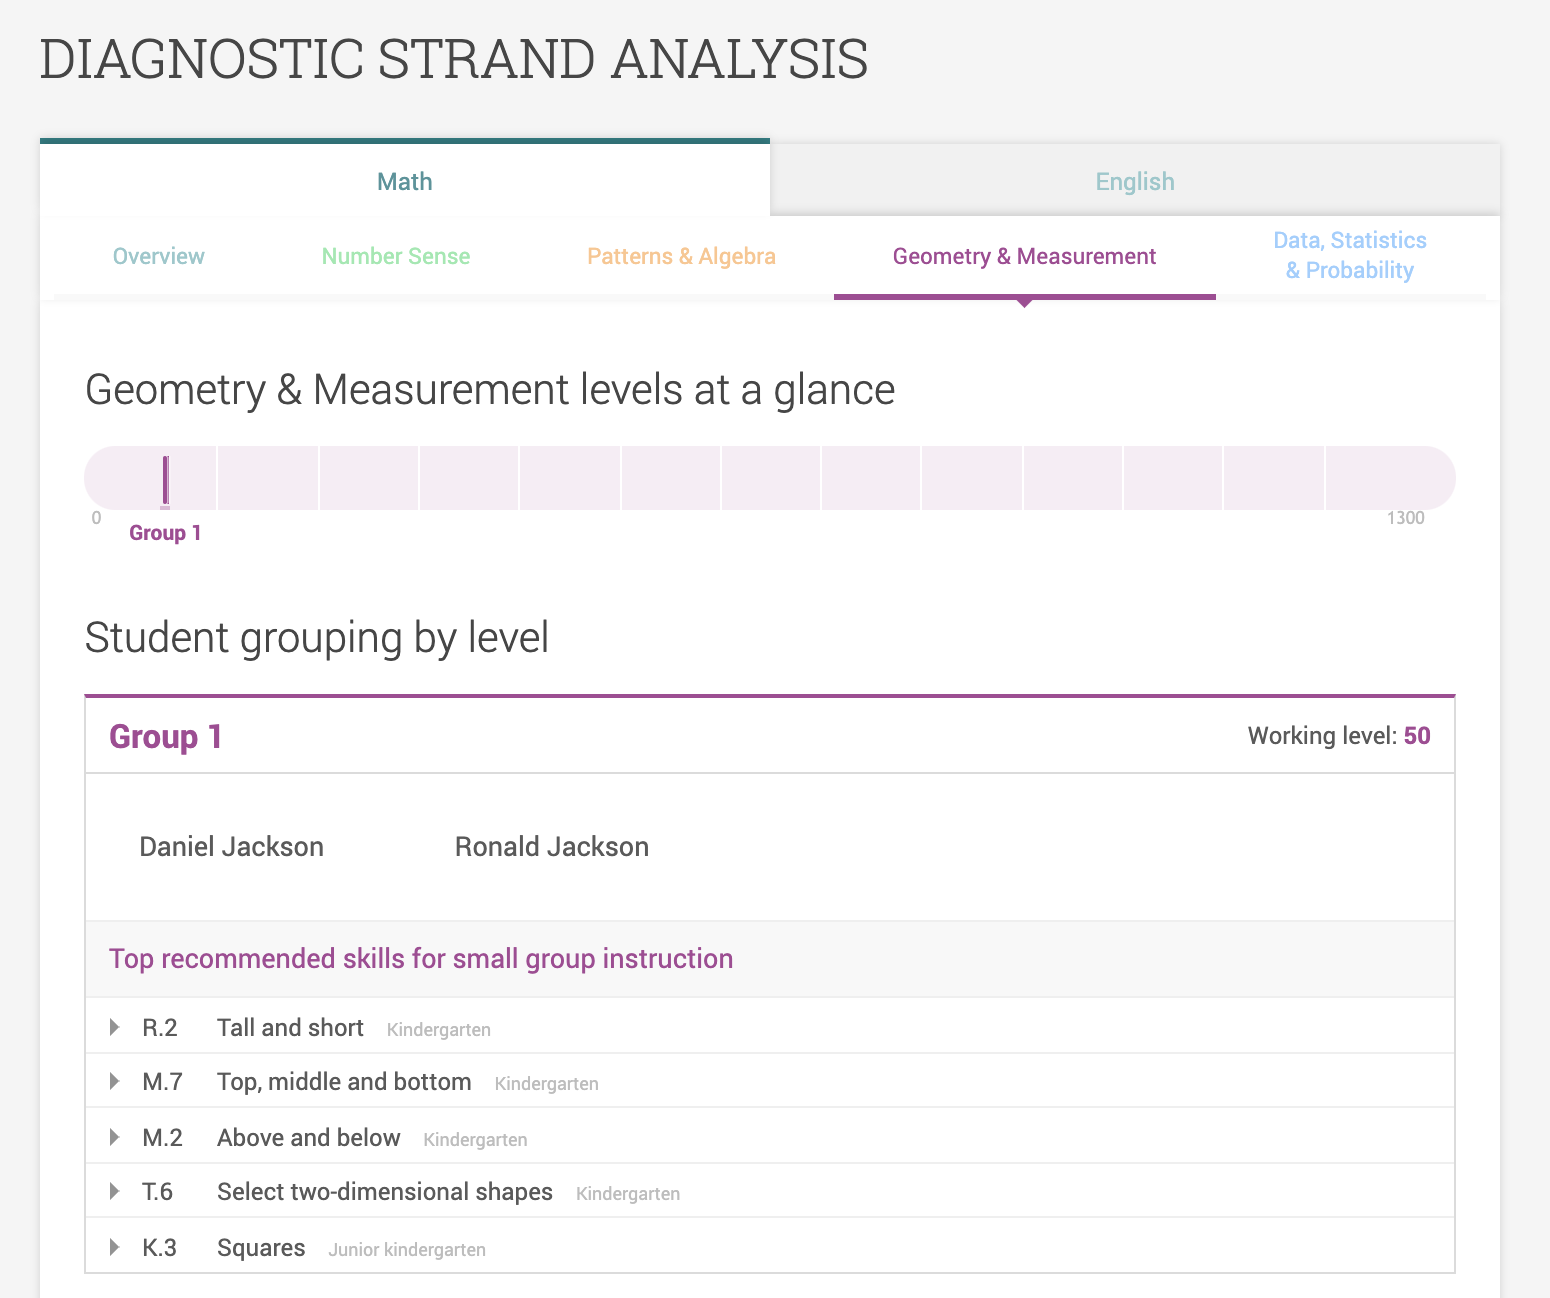Expand the R.2 Tall and short skill
1550x1298 pixels.
(x=112, y=1026)
